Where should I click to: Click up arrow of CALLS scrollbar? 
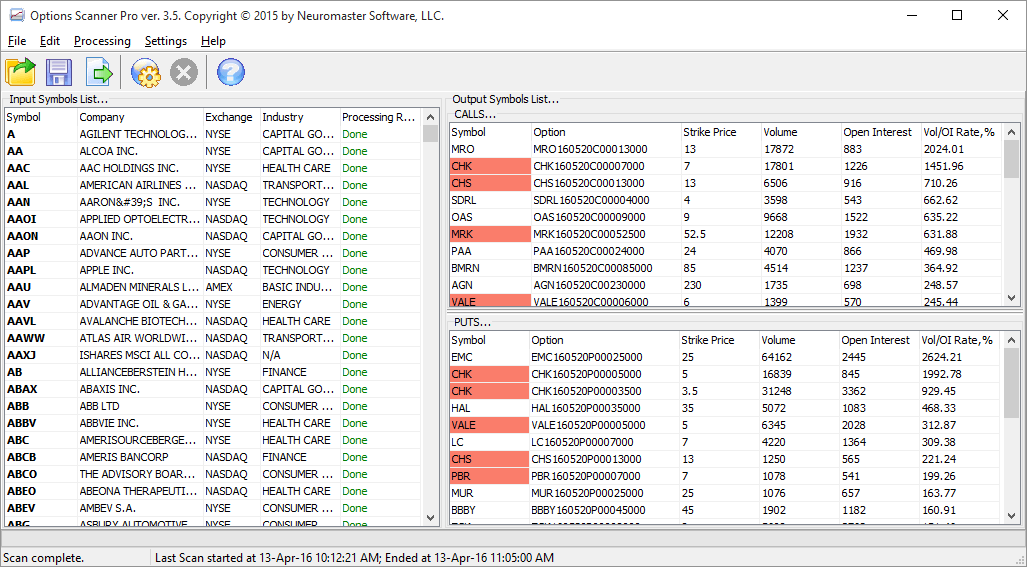click(1011, 132)
